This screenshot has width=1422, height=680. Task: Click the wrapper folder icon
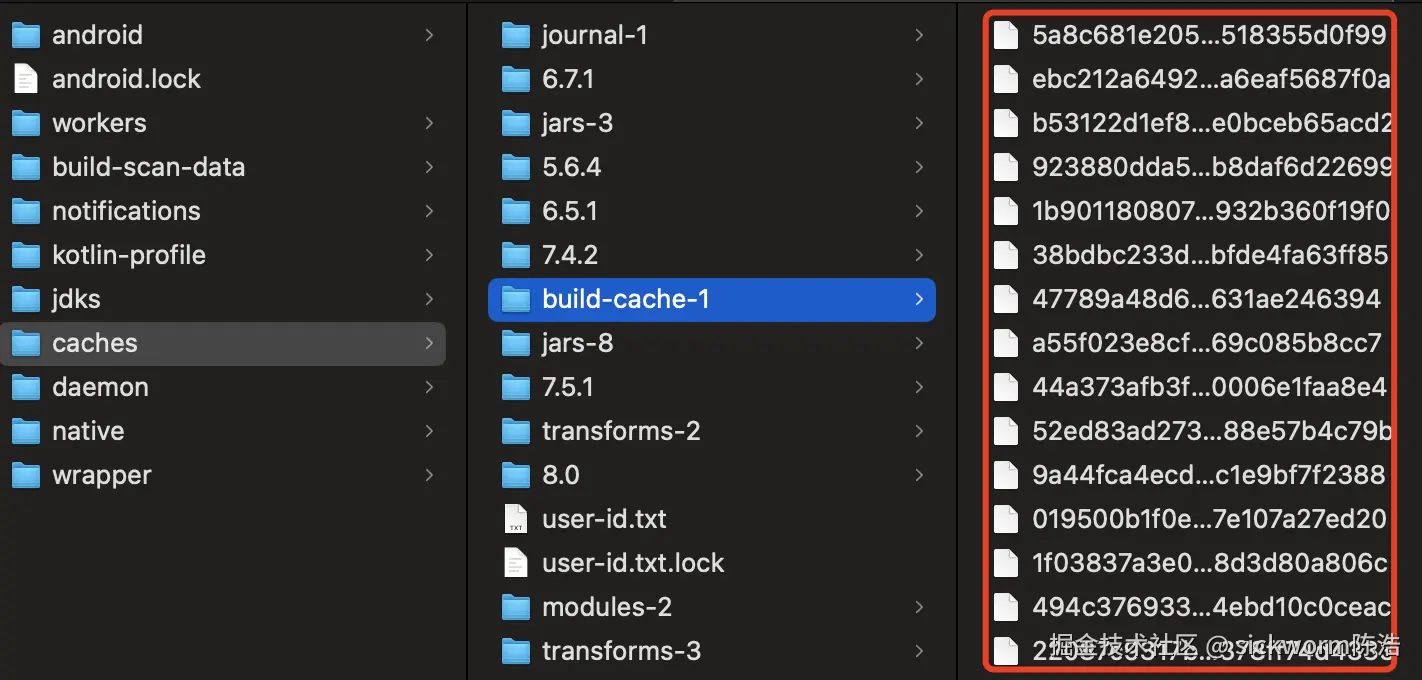(x=25, y=476)
